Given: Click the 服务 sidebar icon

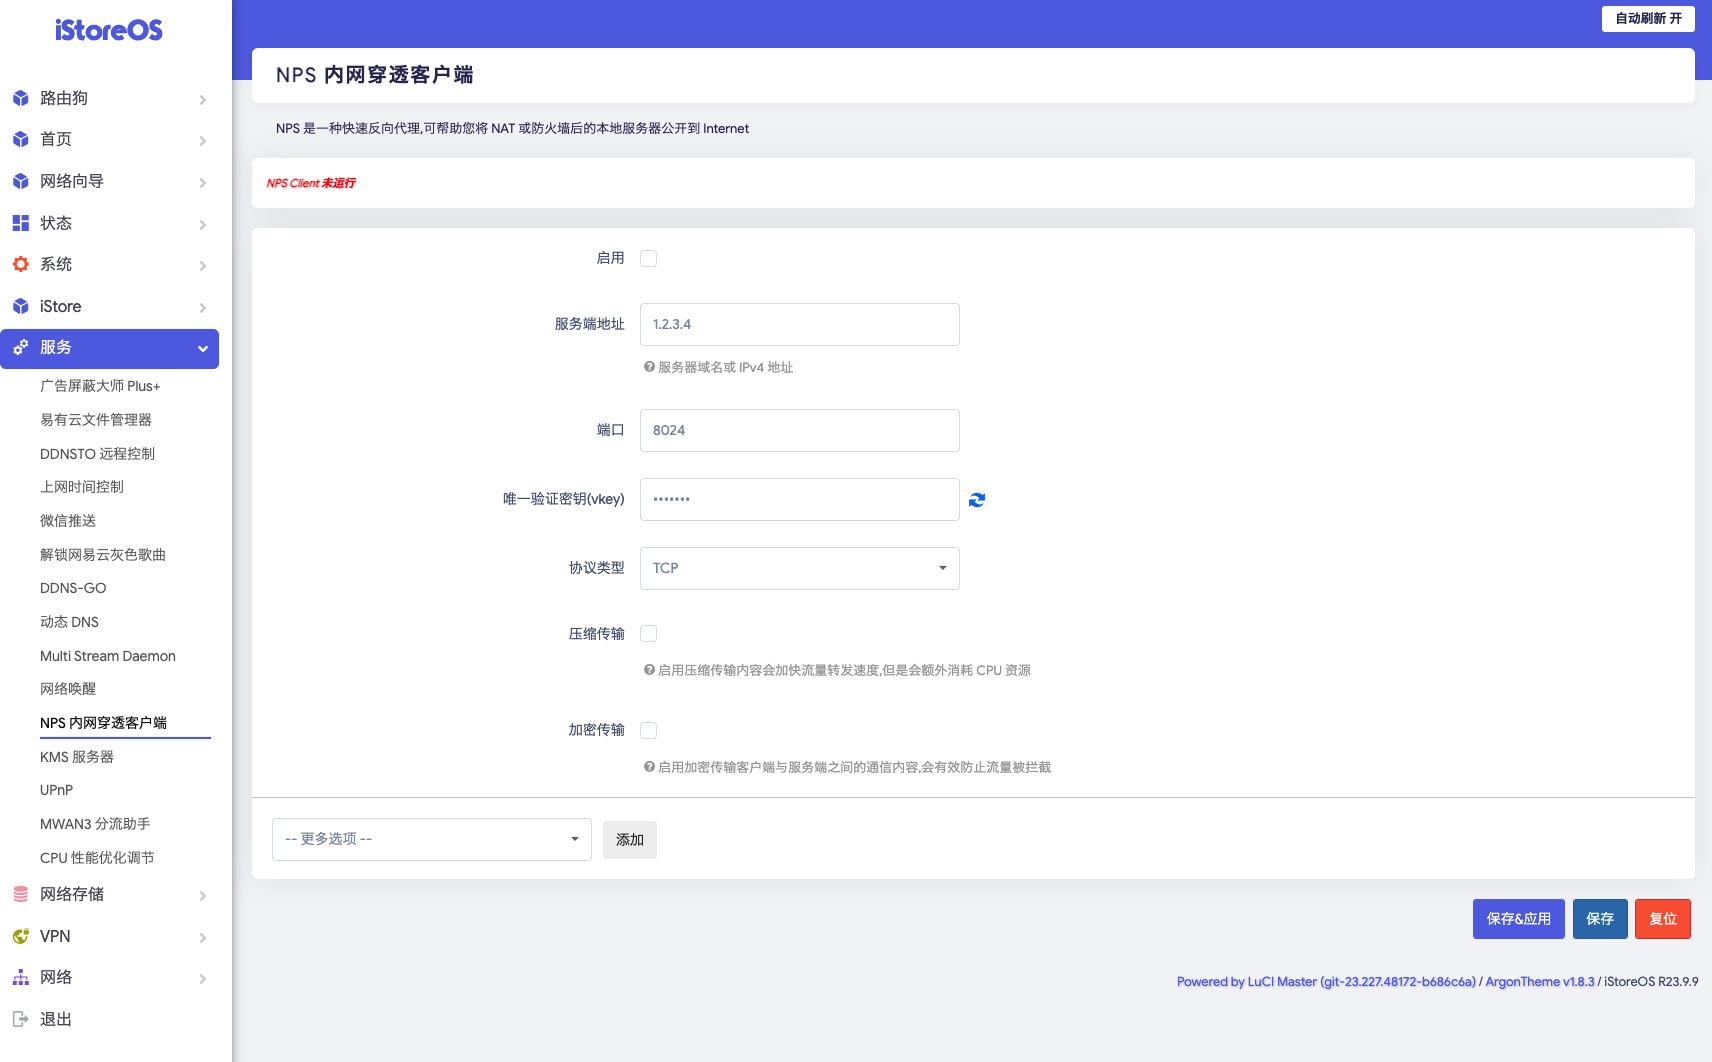Looking at the screenshot, I should pyautogui.click(x=21, y=348).
